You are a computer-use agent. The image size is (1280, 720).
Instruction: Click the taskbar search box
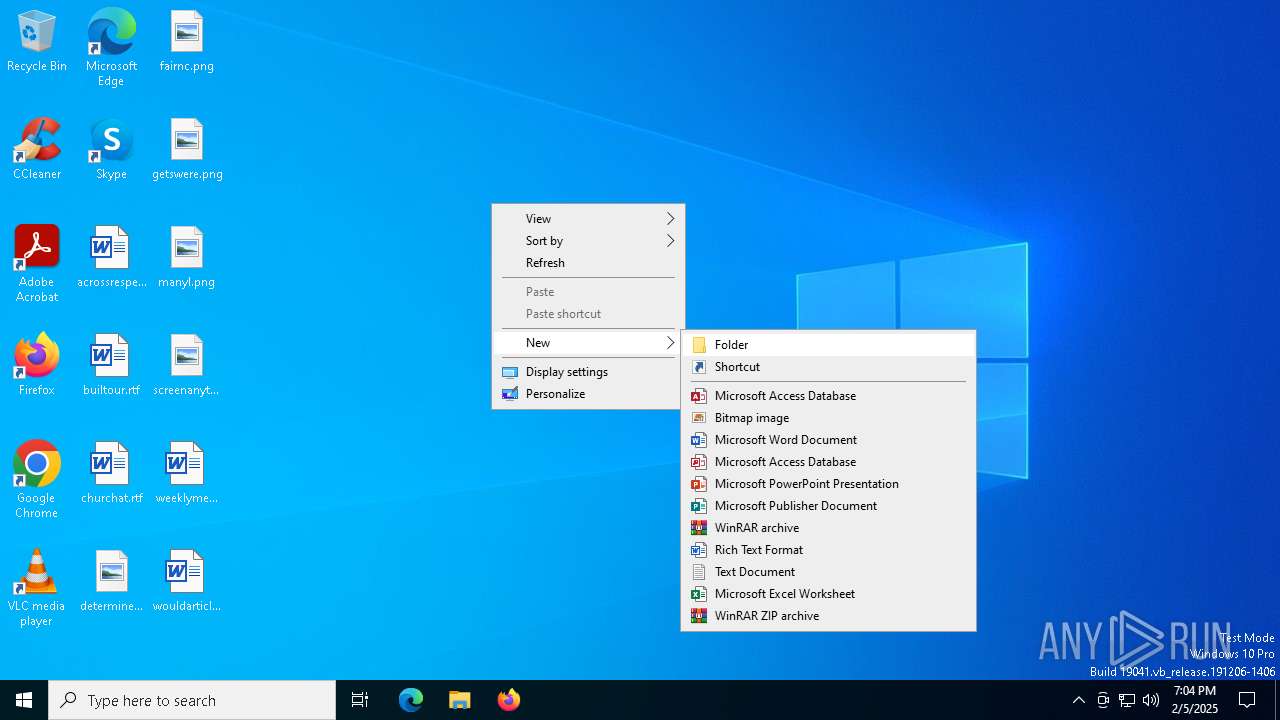(x=192, y=700)
